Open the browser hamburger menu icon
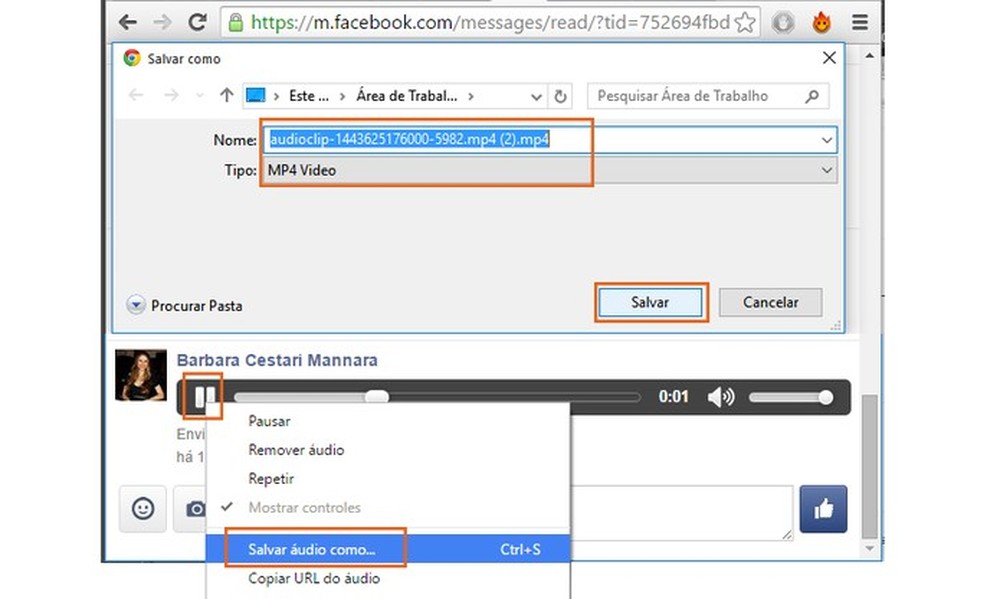Screen dimensions: 1000x599 coord(859,21)
